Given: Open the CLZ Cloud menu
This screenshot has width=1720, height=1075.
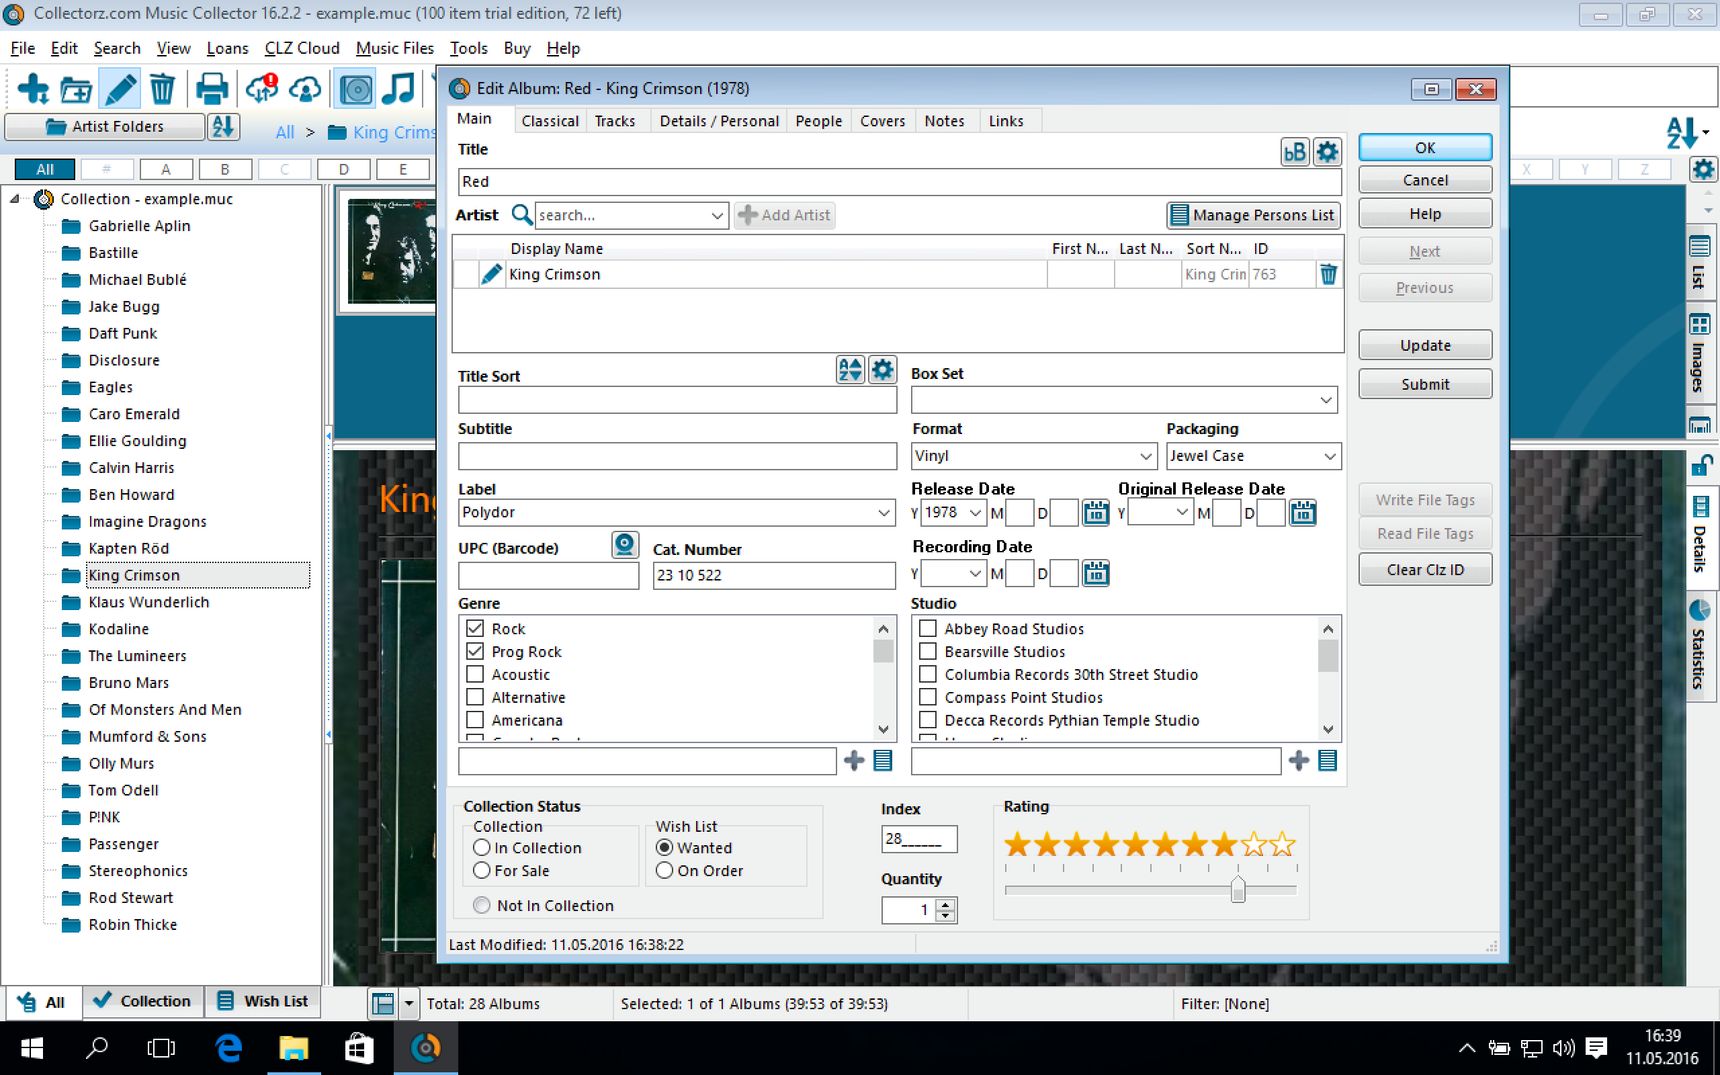Looking at the screenshot, I should coord(302,48).
